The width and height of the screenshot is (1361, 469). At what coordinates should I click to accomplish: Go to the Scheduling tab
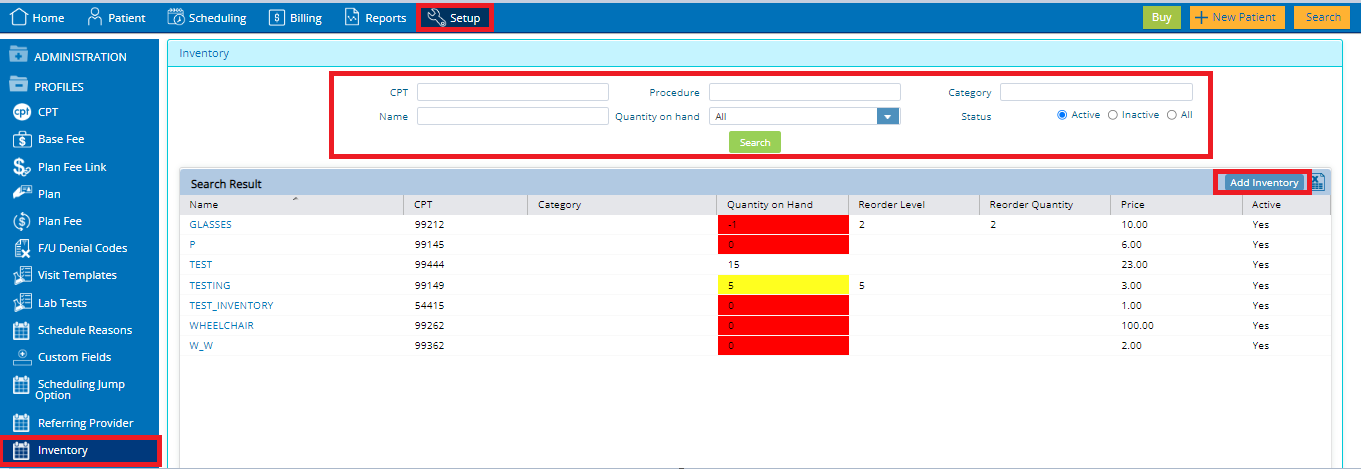click(x=207, y=18)
